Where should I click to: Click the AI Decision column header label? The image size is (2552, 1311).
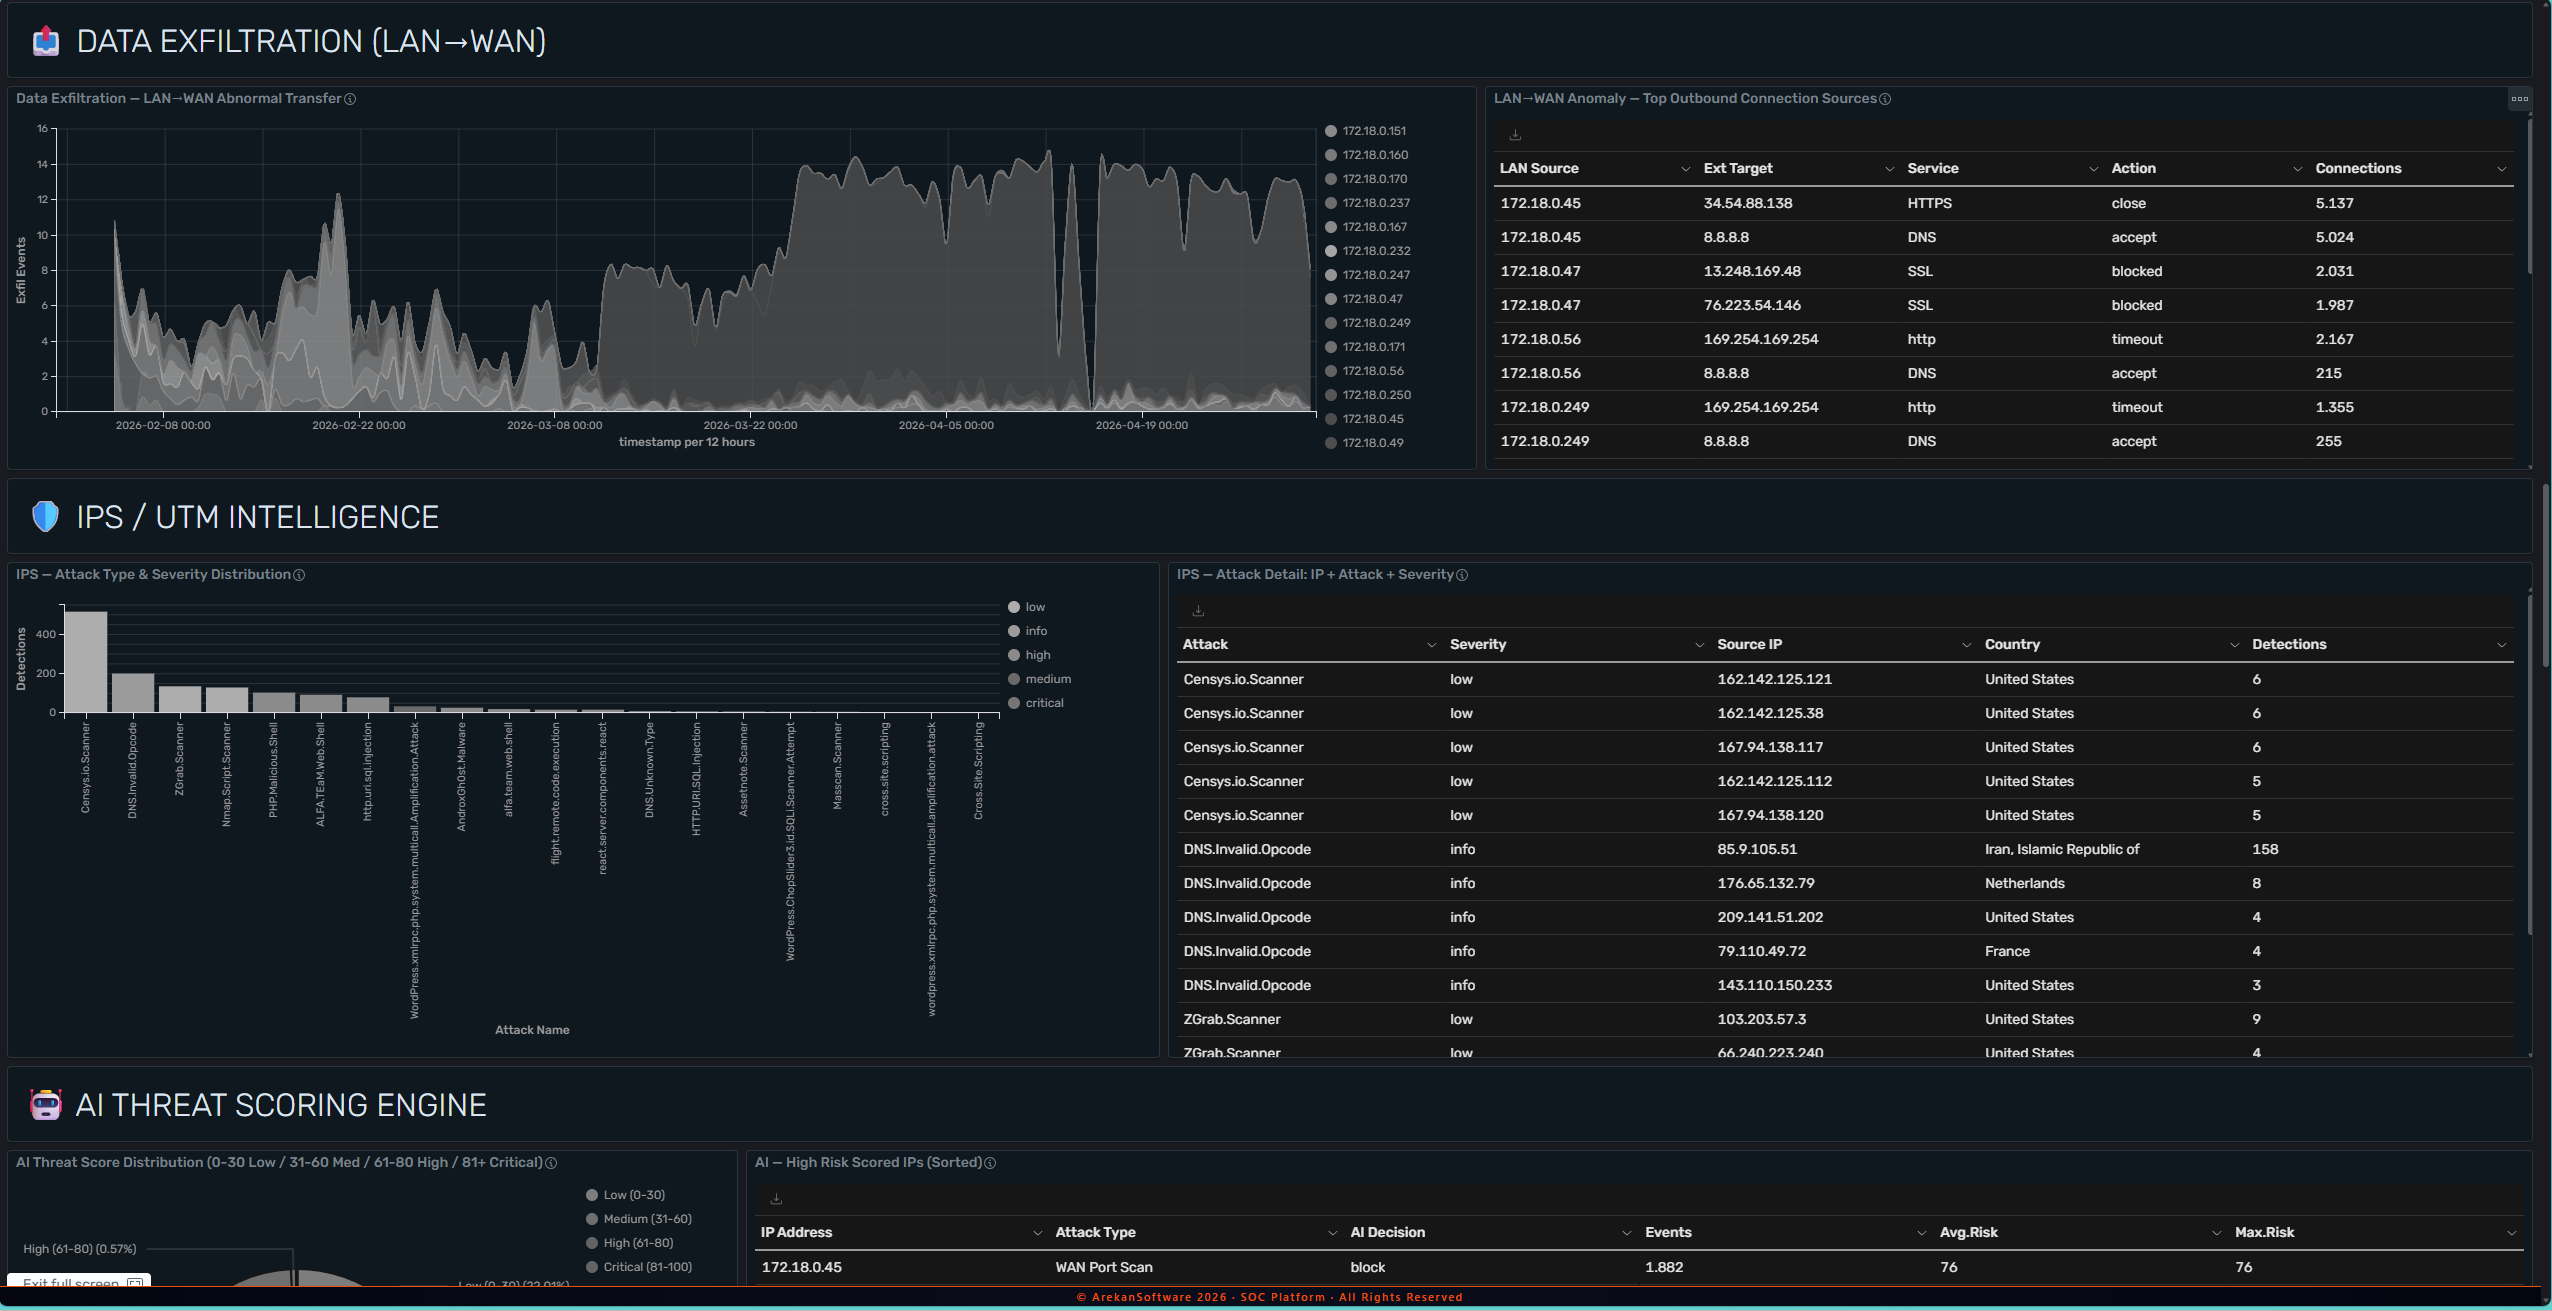(1387, 1233)
